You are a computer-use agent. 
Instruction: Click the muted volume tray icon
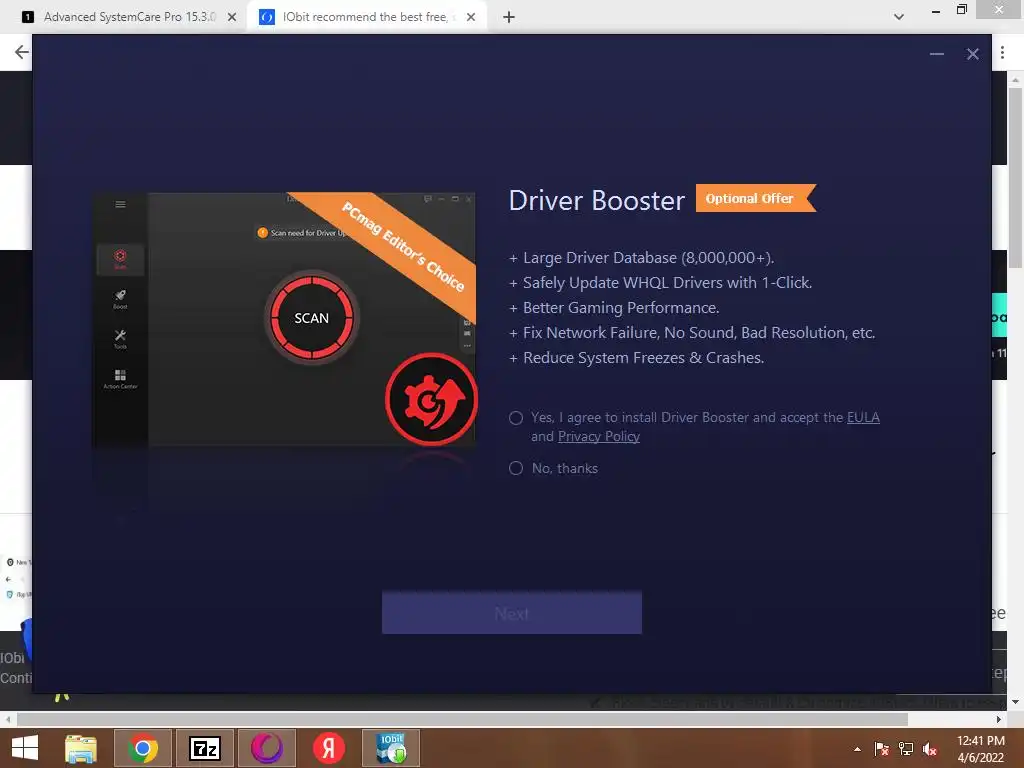(x=930, y=749)
